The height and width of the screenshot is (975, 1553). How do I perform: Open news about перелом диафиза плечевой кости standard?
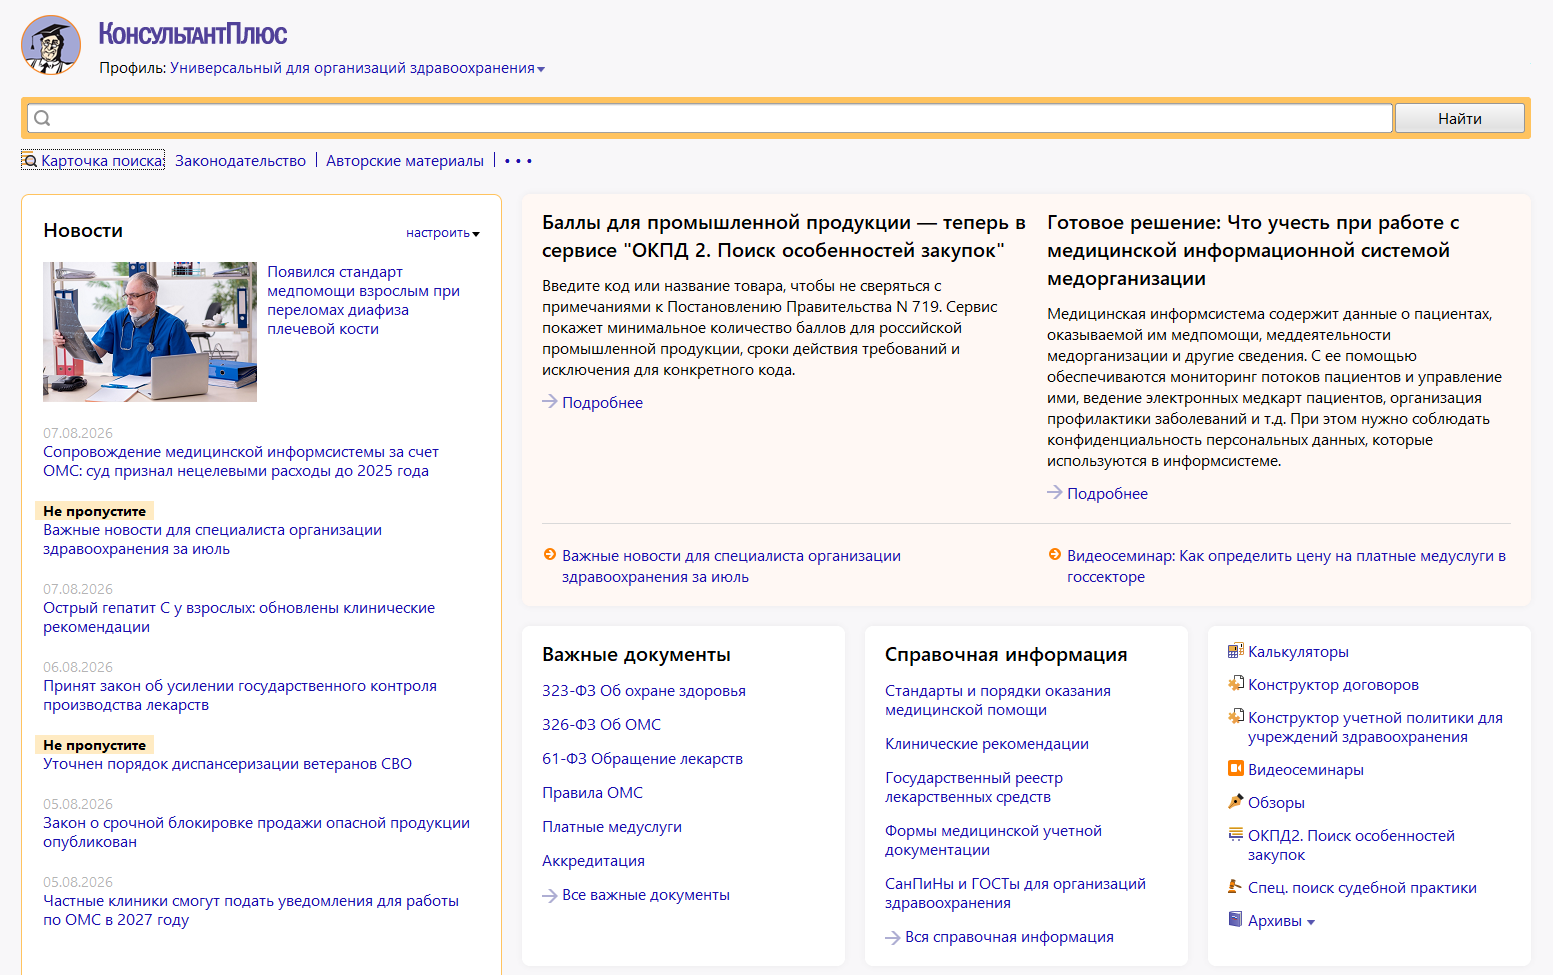click(x=363, y=300)
